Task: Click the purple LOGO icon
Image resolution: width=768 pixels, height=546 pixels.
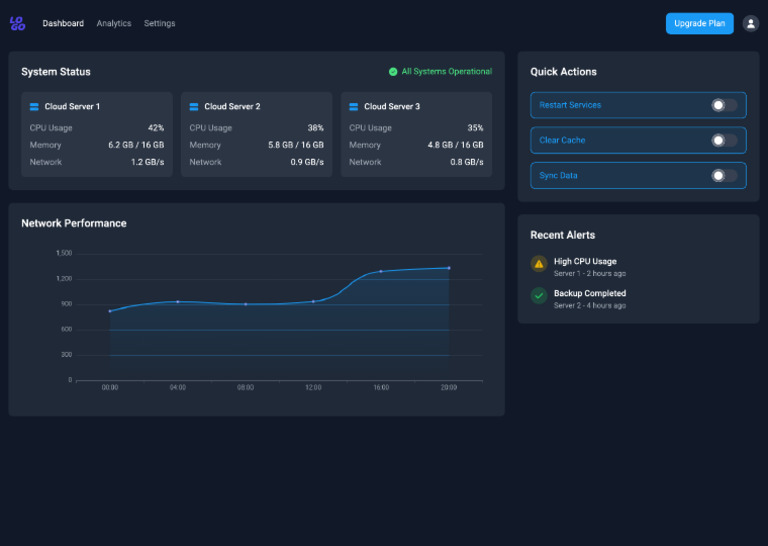Action: 18,23
